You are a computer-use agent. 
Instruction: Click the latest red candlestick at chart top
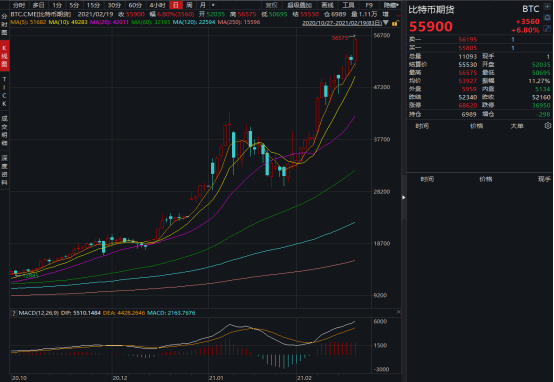point(355,49)
